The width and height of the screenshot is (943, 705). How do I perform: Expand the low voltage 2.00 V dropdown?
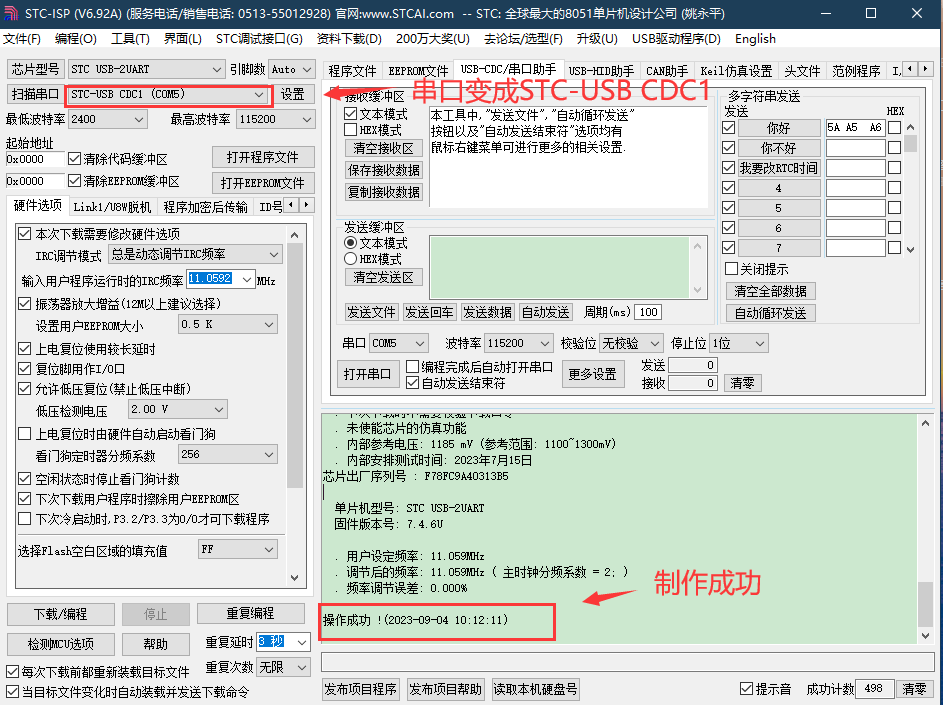[x=177, y=410]
